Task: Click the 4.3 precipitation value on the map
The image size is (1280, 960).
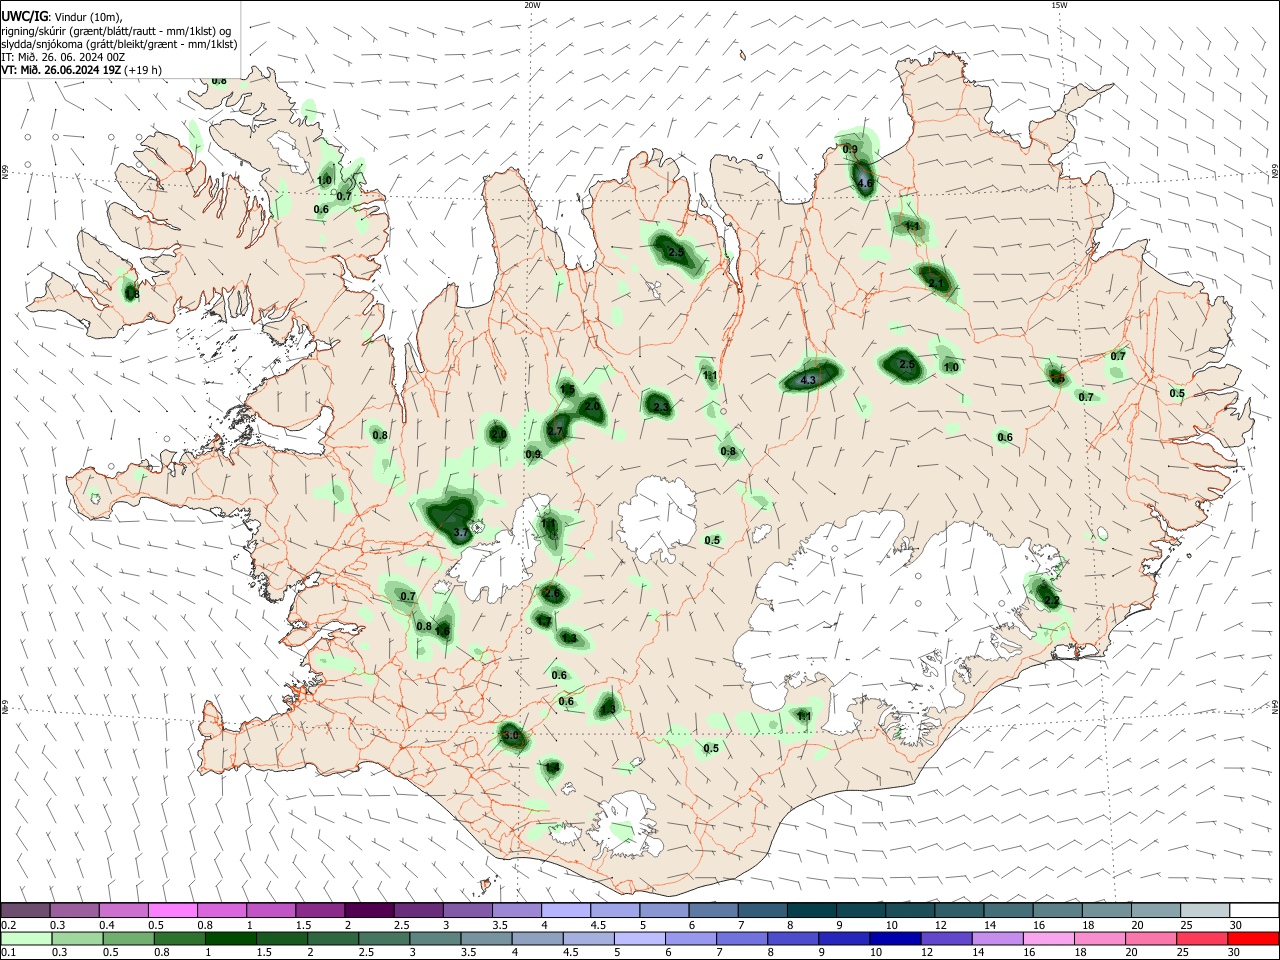Action: pyautogui.click(x=809, y=380)
